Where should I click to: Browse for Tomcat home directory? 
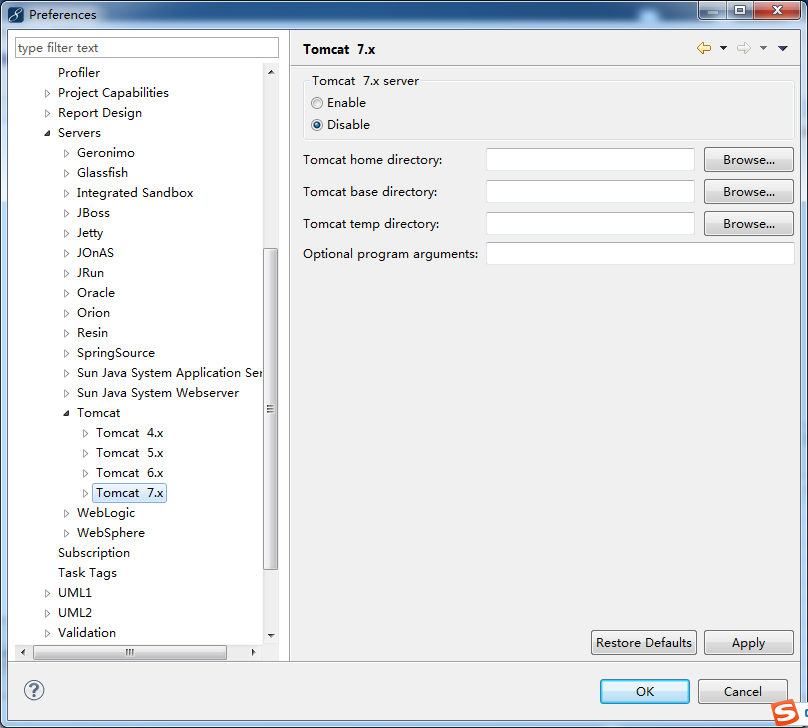tap(748, 160)
